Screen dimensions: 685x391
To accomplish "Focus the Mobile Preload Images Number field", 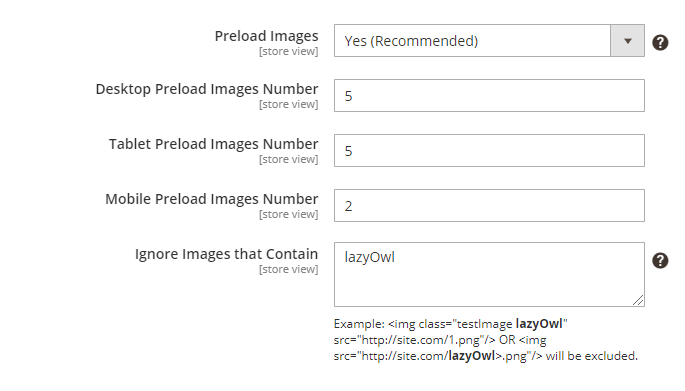I will click(489, 206).
